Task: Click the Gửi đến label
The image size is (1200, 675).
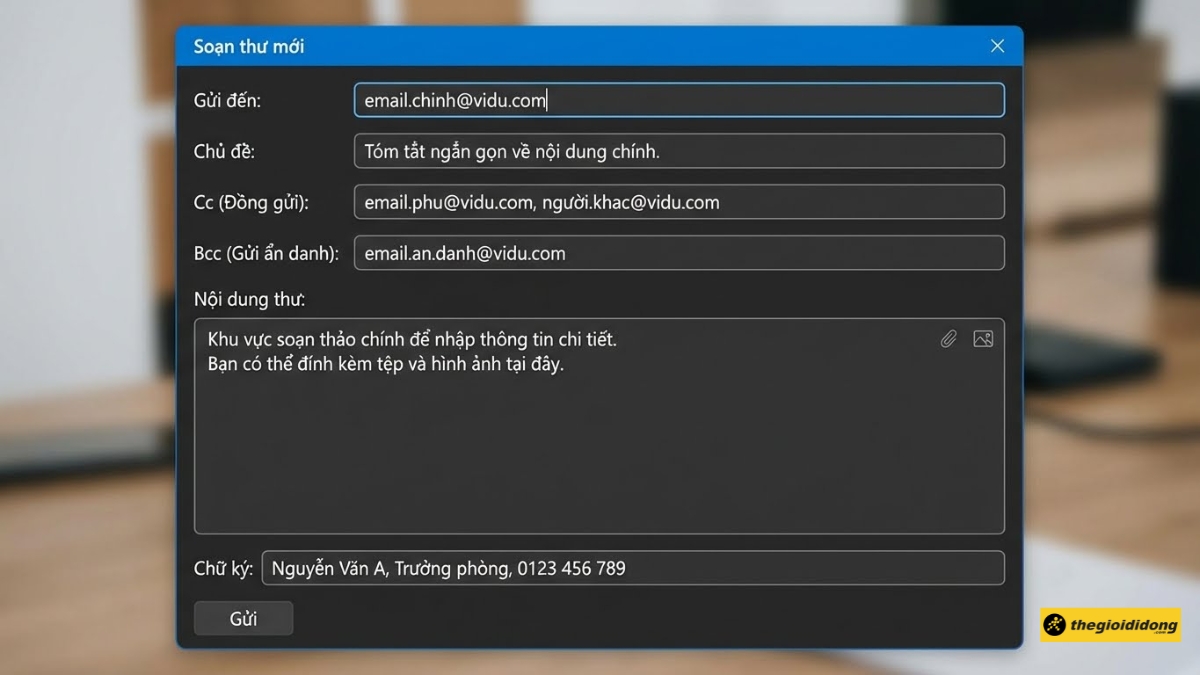Action: pyautogui.click(x=228, y=100)
